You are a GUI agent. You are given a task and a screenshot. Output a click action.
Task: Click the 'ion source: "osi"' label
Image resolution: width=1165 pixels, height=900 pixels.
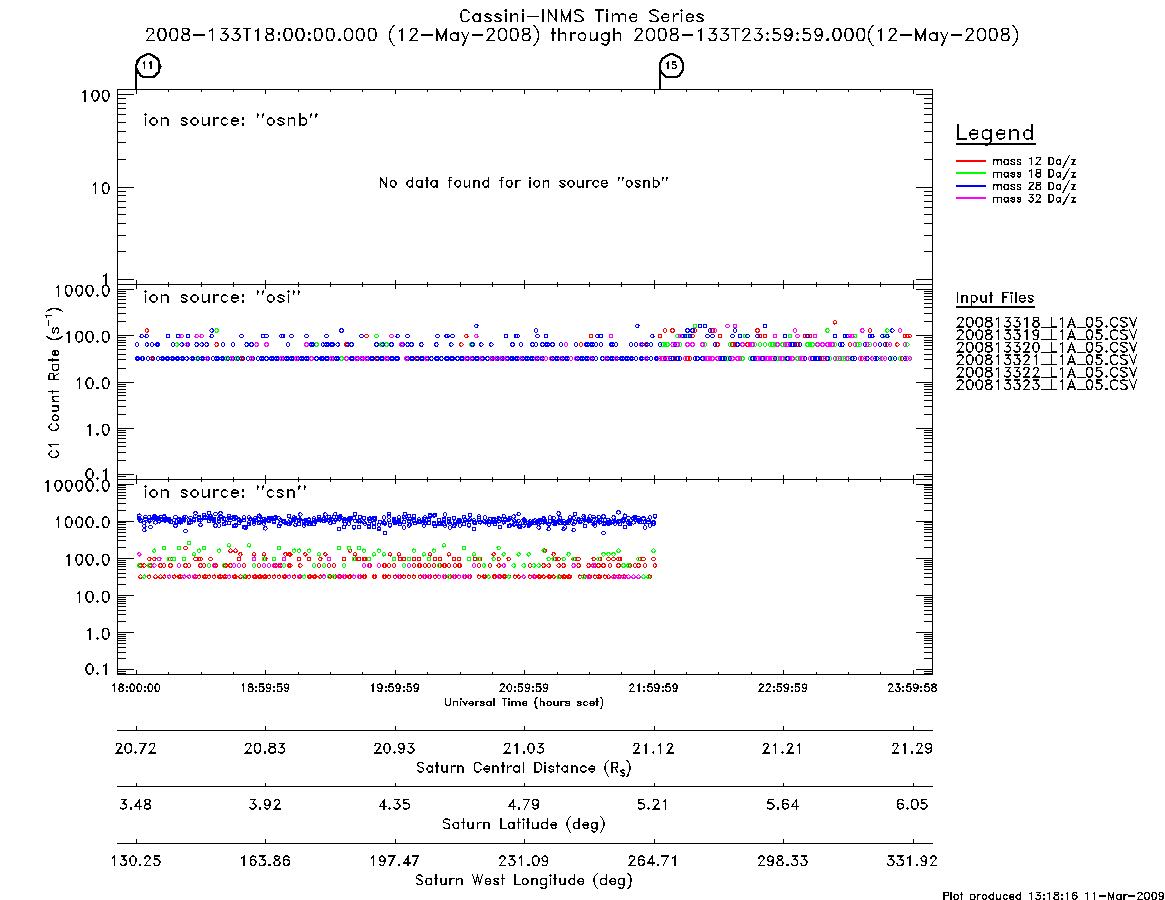(222, 297)
